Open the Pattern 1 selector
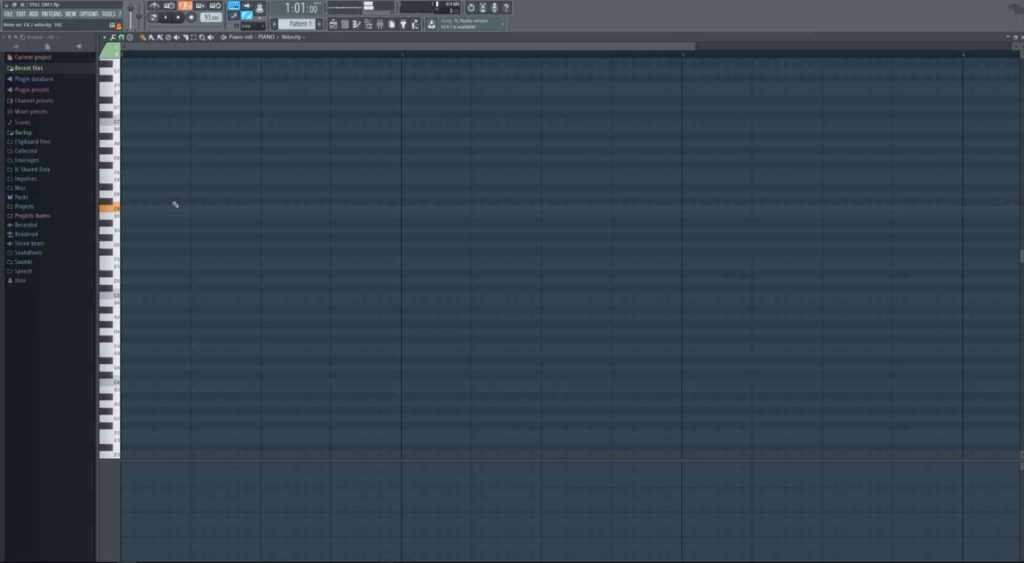Screen dimensions: 1024x563 pyautogui.click(x=296, y=24)
